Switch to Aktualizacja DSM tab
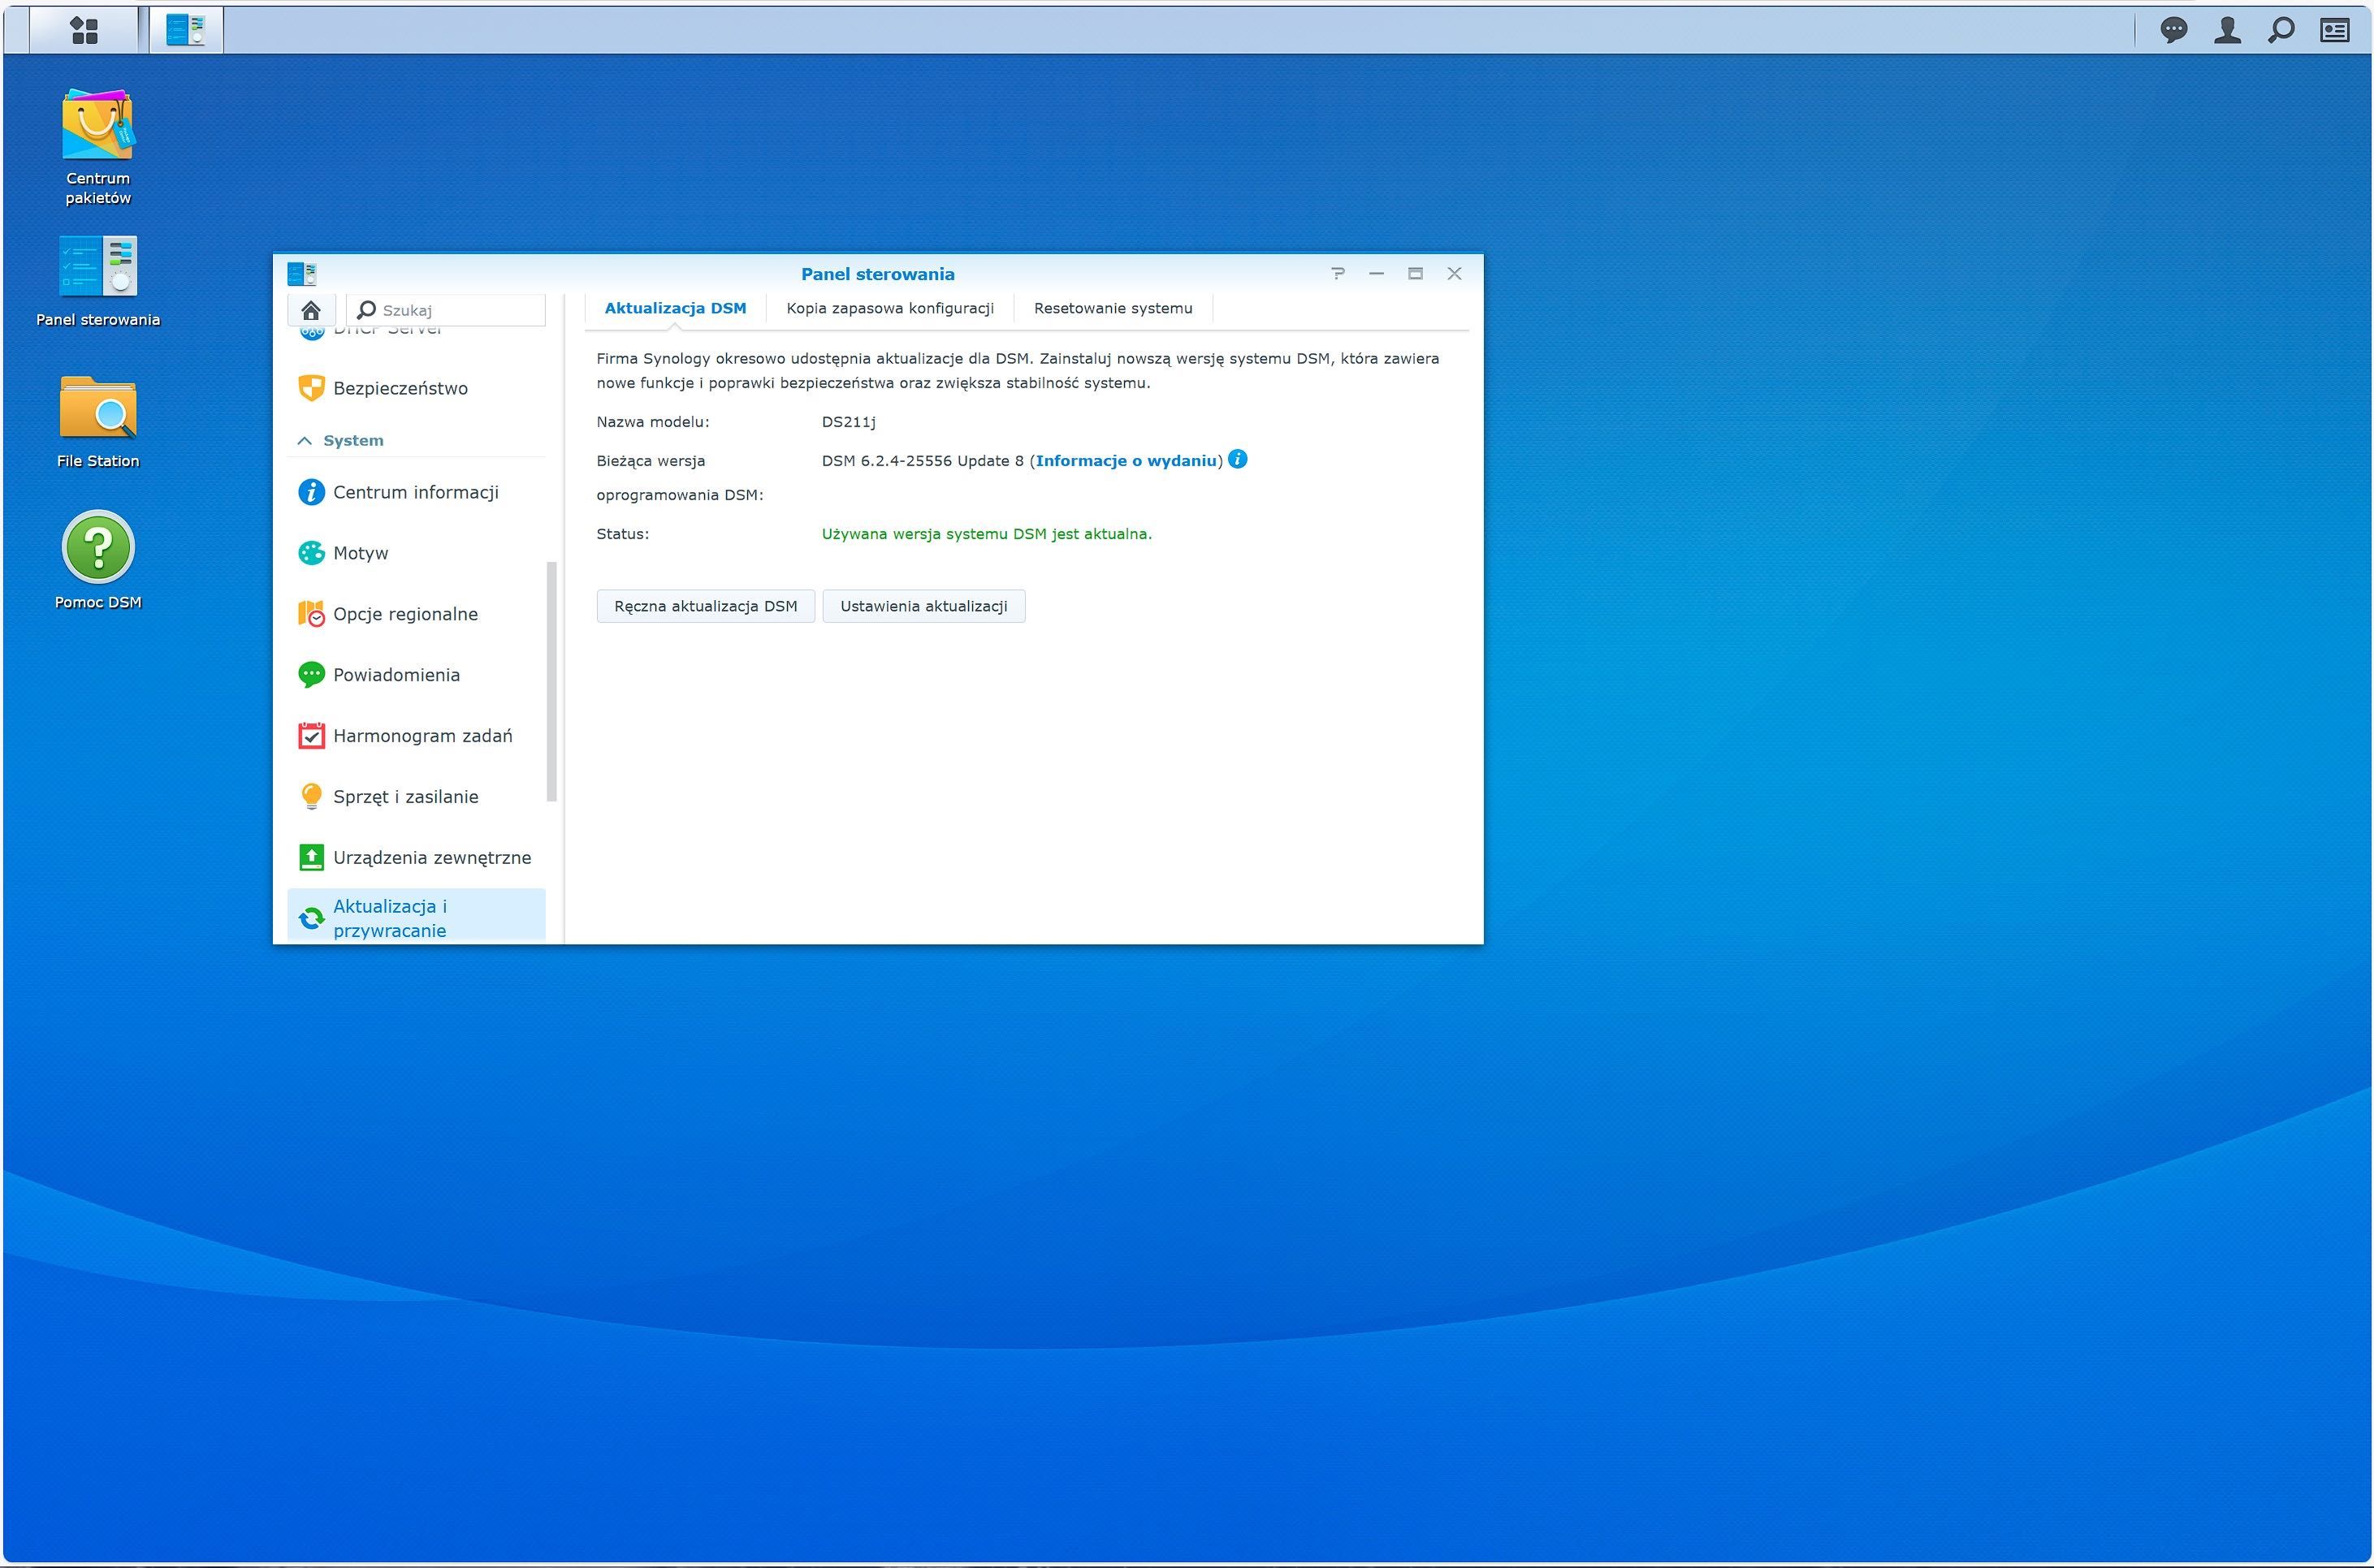This screenshot has width=2374, height=1568. [x=675, y=308]
